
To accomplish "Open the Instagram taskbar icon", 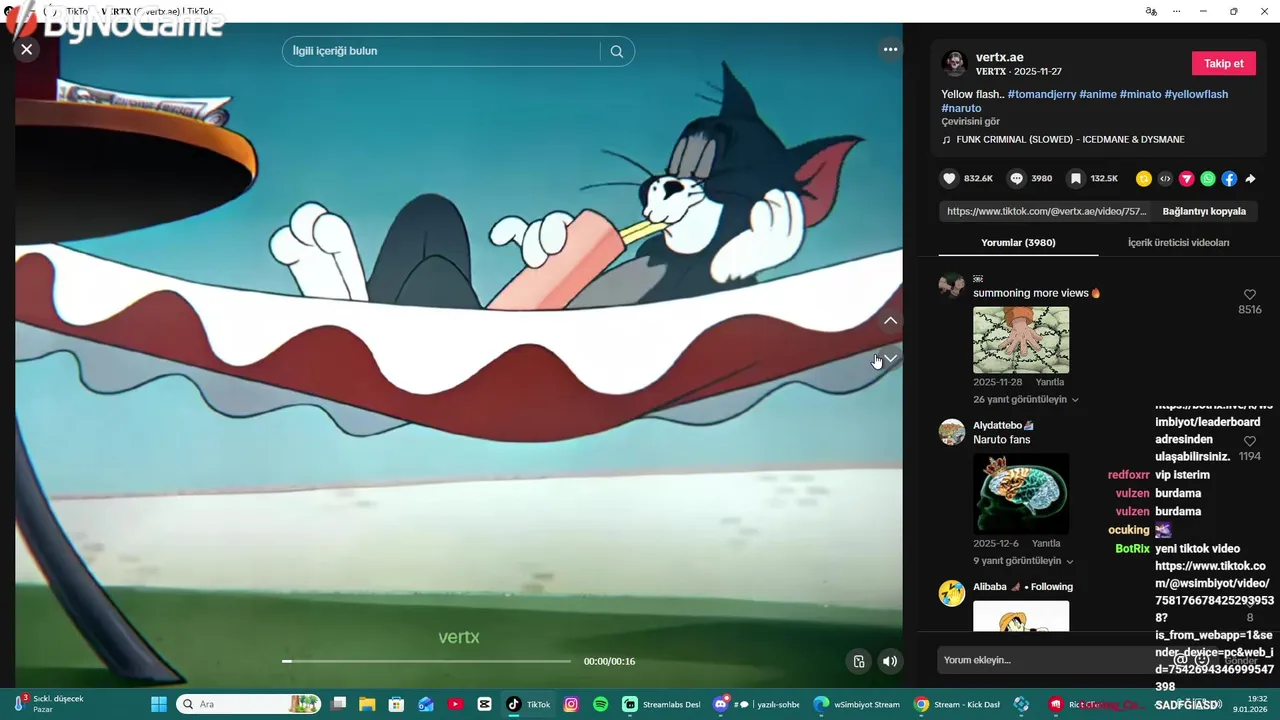I will [x=571, y=704].
